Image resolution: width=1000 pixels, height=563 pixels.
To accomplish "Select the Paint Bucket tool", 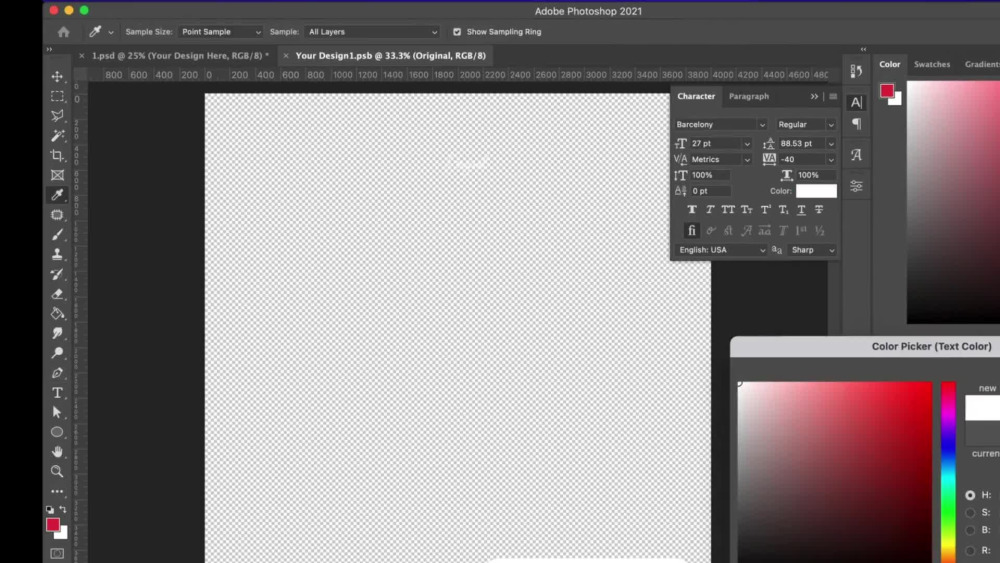I will click(x=57, y=314).
